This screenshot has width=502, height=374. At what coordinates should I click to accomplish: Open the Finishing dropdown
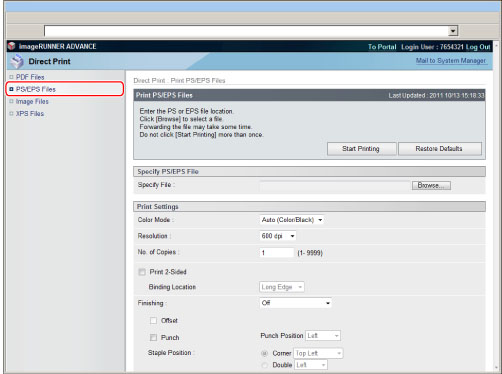[295, 303]
